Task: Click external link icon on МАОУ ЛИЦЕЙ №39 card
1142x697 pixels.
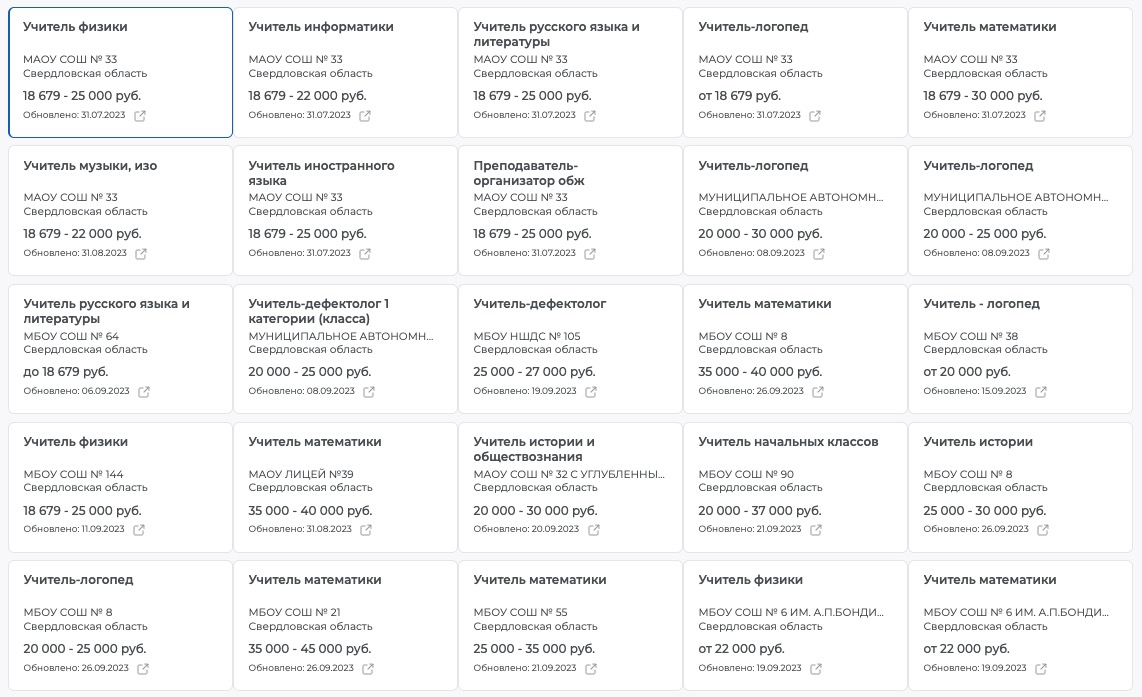Action: [366, 530]
